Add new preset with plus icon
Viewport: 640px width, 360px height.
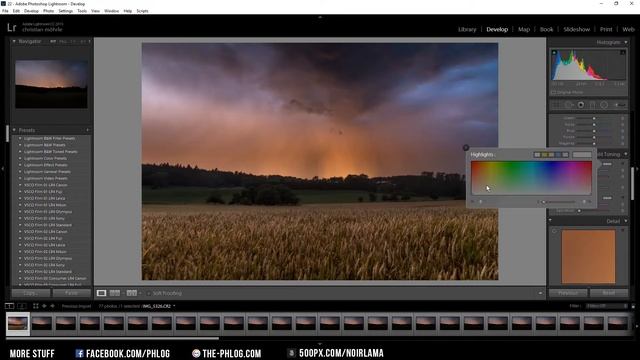(x=88, y=130)
